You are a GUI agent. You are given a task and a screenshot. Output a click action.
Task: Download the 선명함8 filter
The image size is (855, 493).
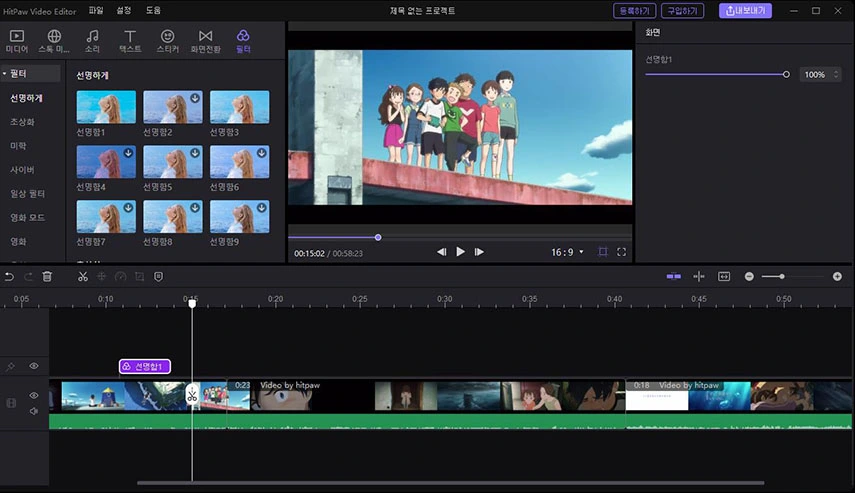(x=195, y=208)
